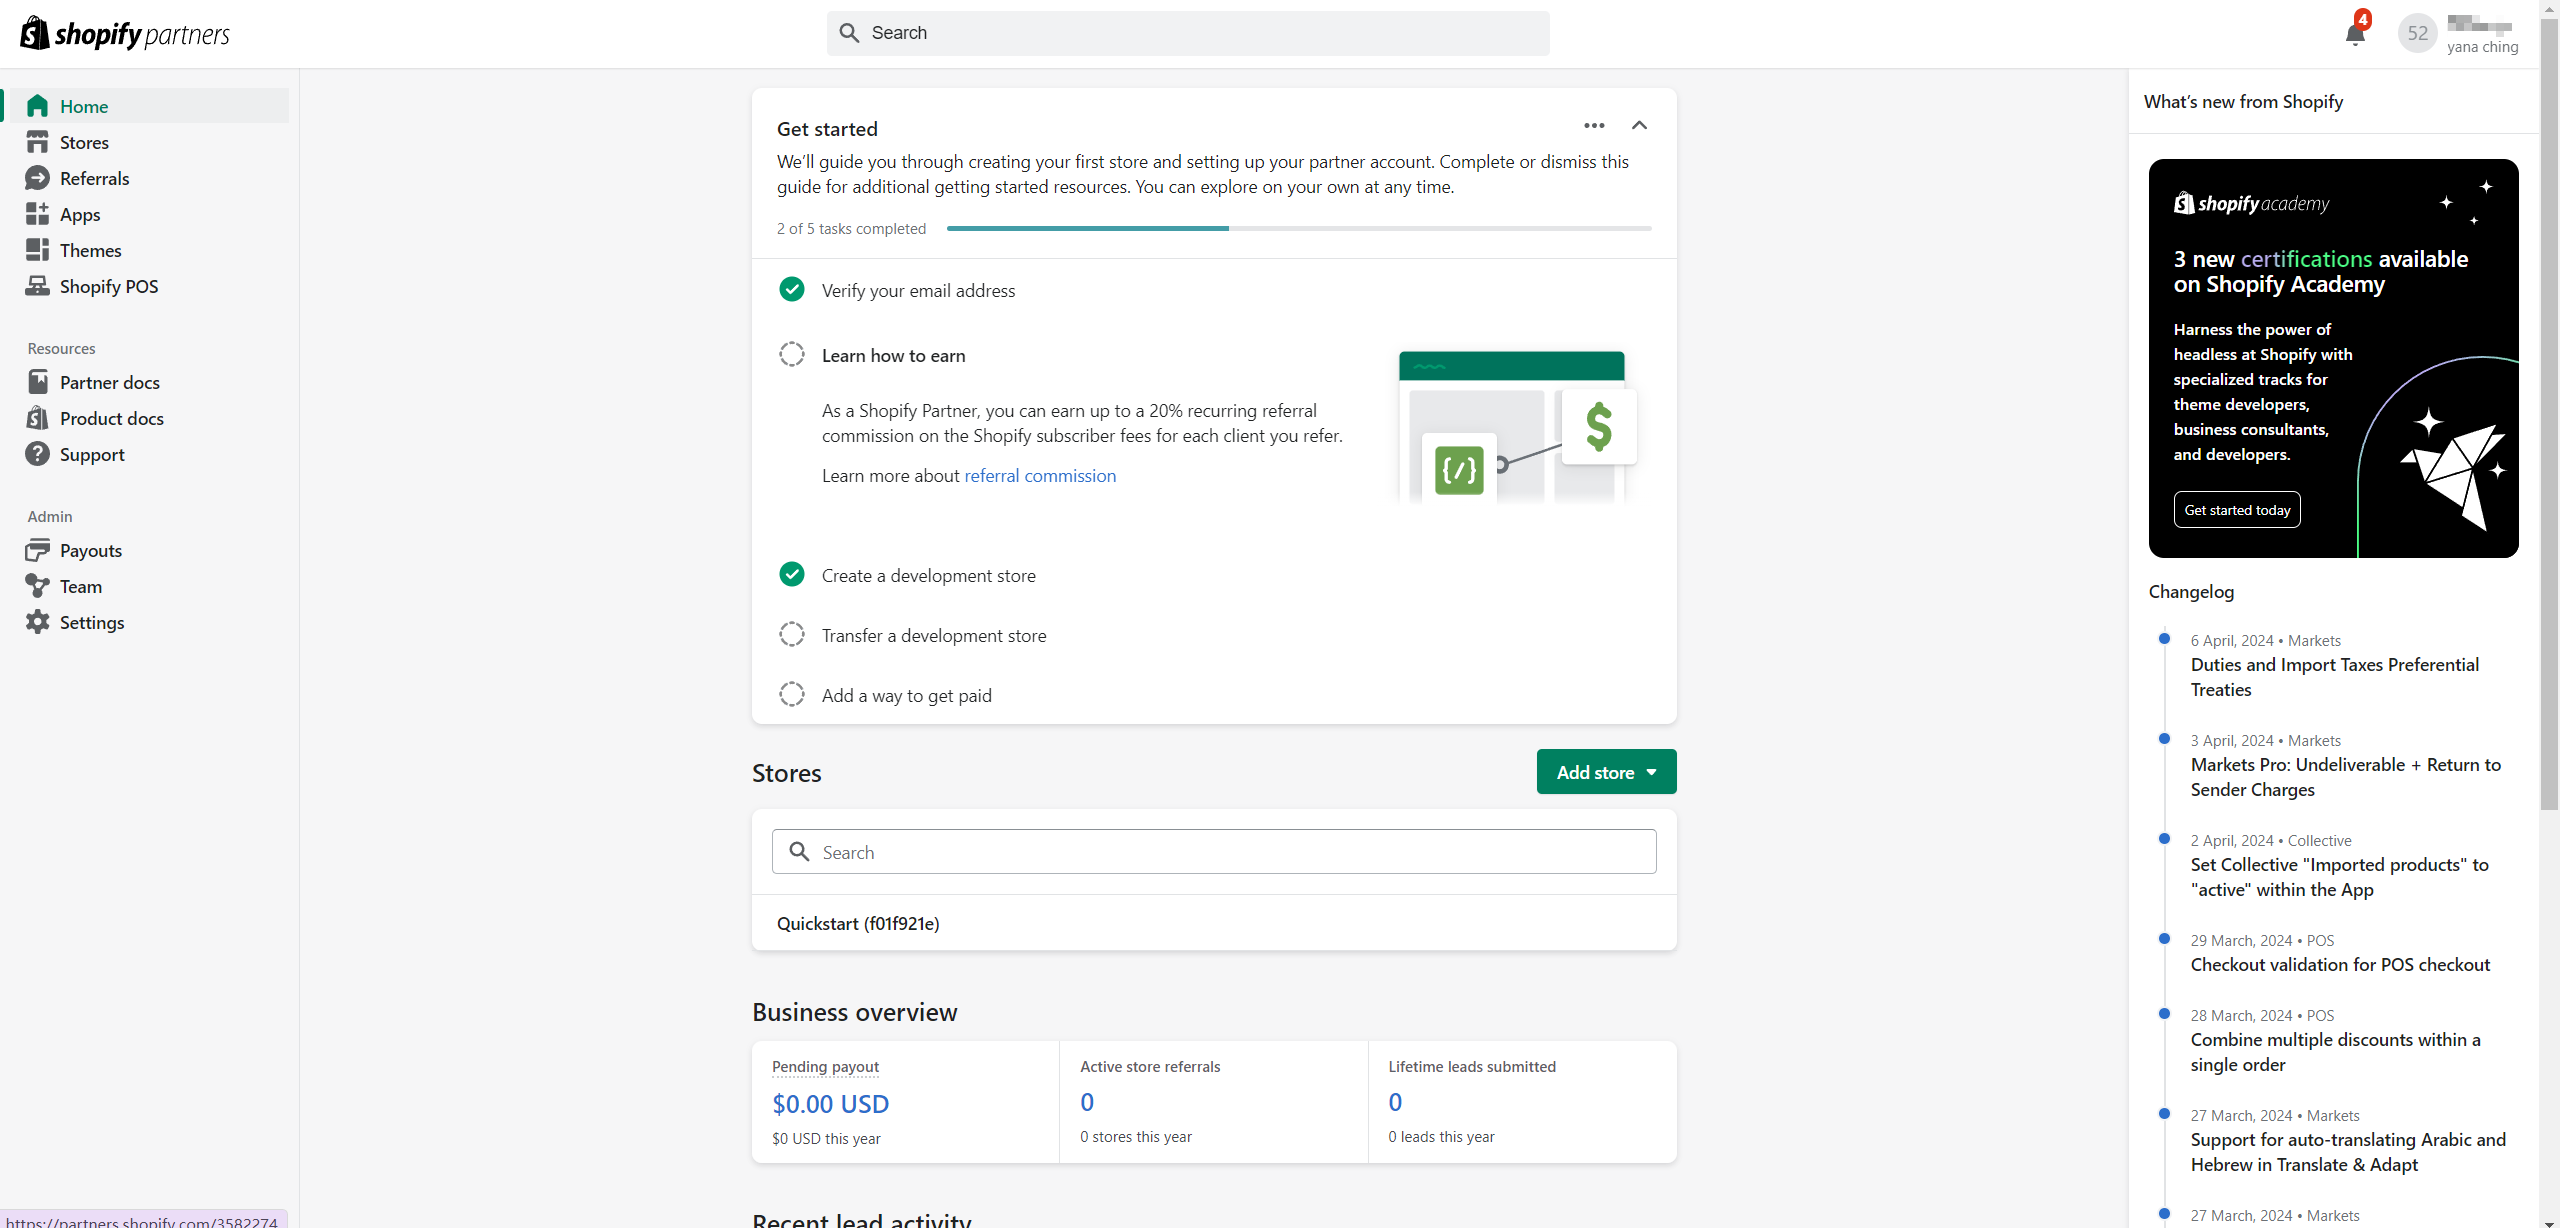Click the Add a way to get paid circle
The height and width of the screenshot is (1228, 2560).
[791, 695]
